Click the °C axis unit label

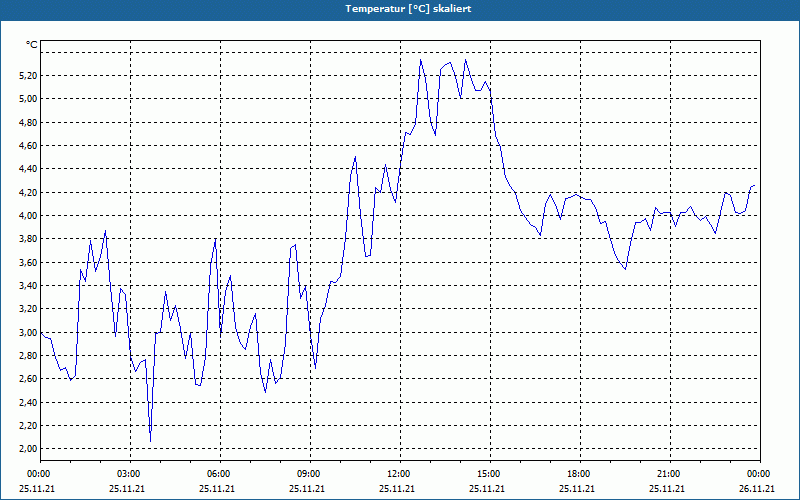32,45
